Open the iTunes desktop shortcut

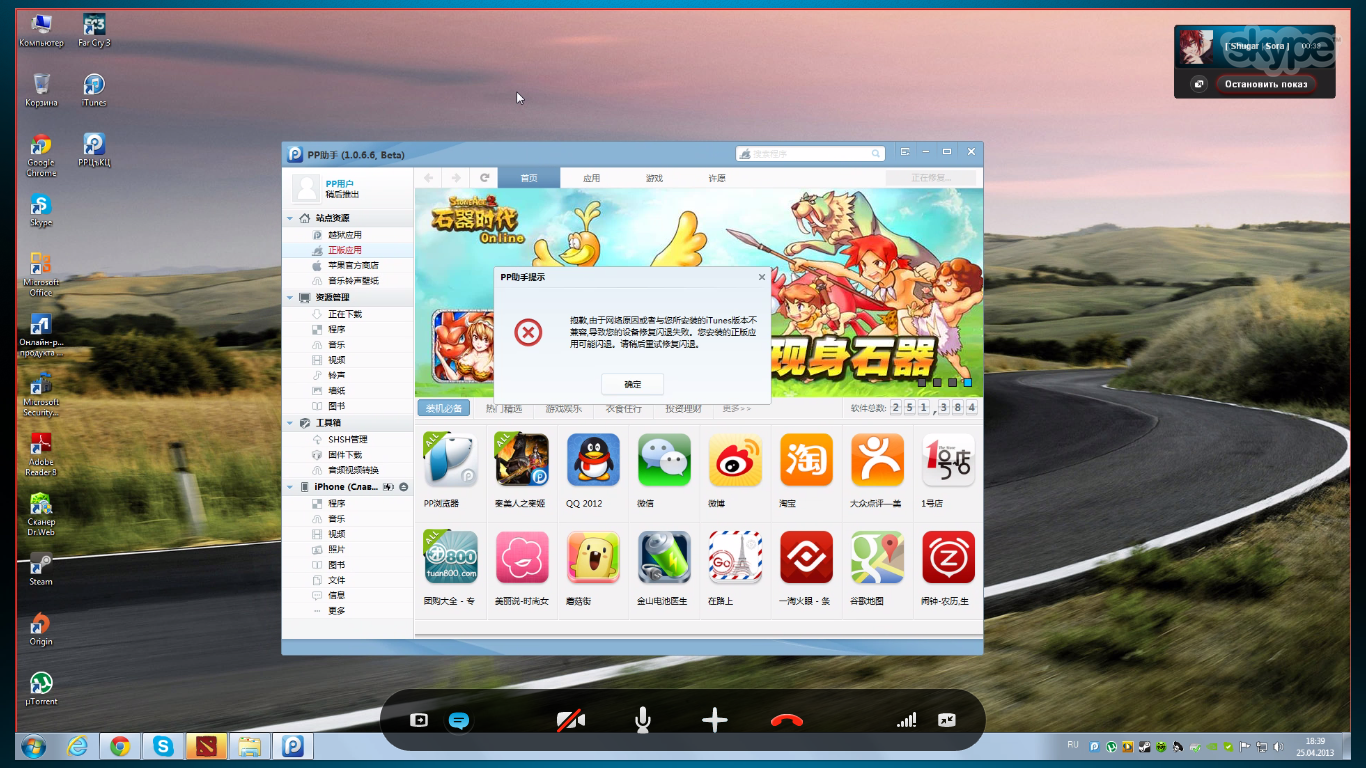click(x=94, y=89)
